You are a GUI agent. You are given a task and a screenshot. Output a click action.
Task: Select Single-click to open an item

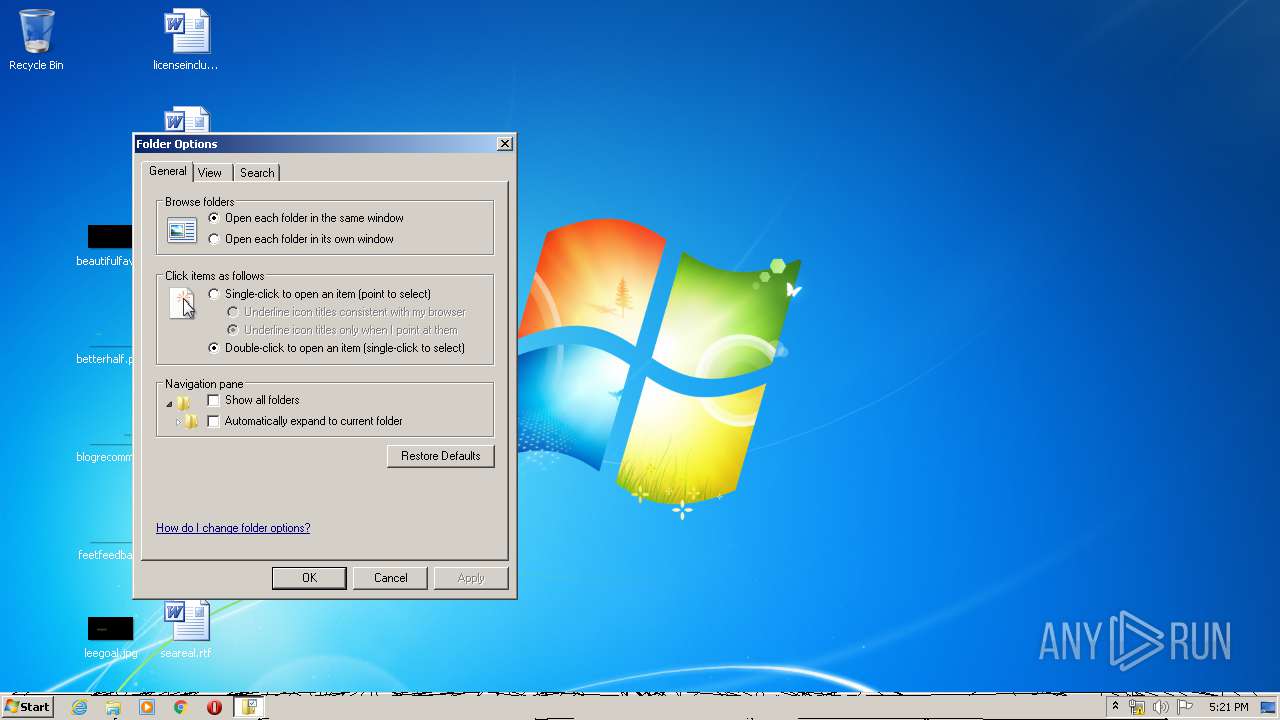pyautogui.click(x=320, y=294)
